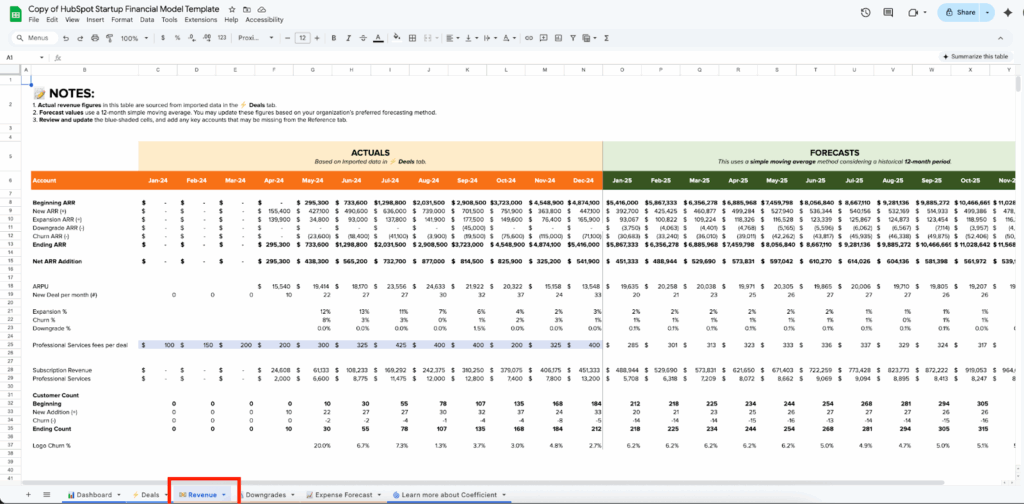Screen dimensions: 1024x504
Task: Click the font size input field
Action: tap(302, 38)
